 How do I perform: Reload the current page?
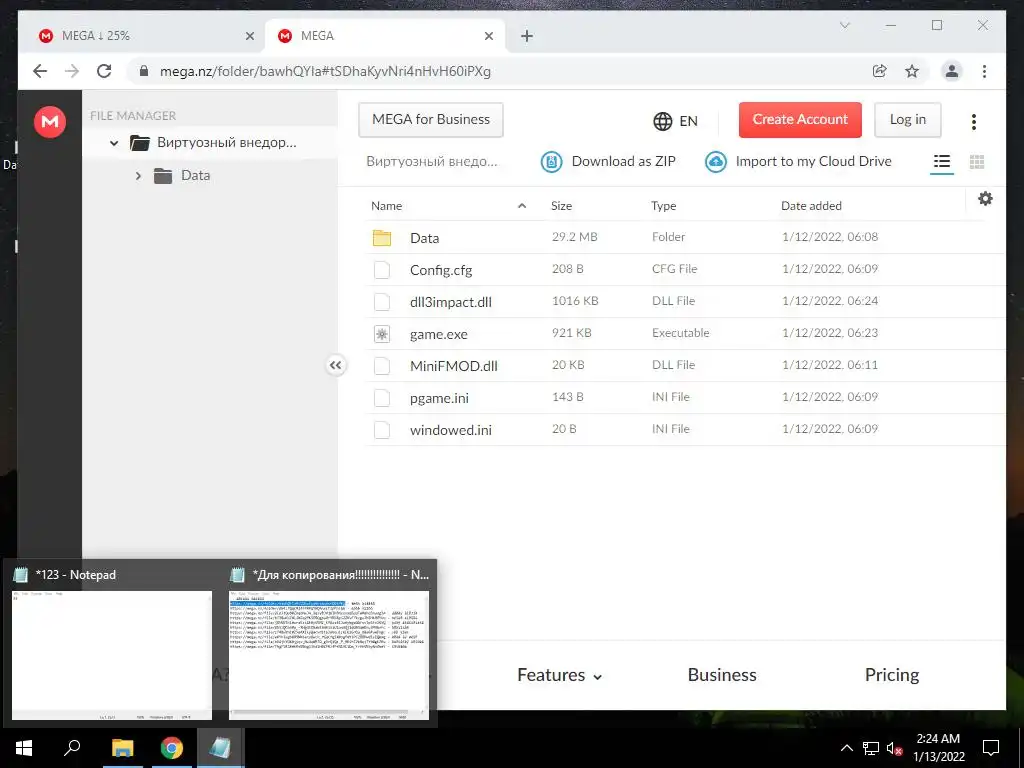(104, 71)
